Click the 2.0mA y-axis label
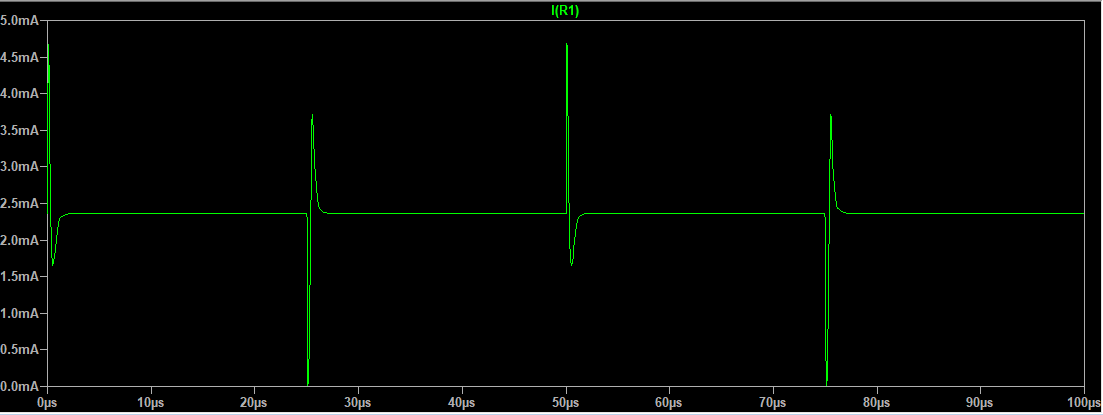 [19, 240]
